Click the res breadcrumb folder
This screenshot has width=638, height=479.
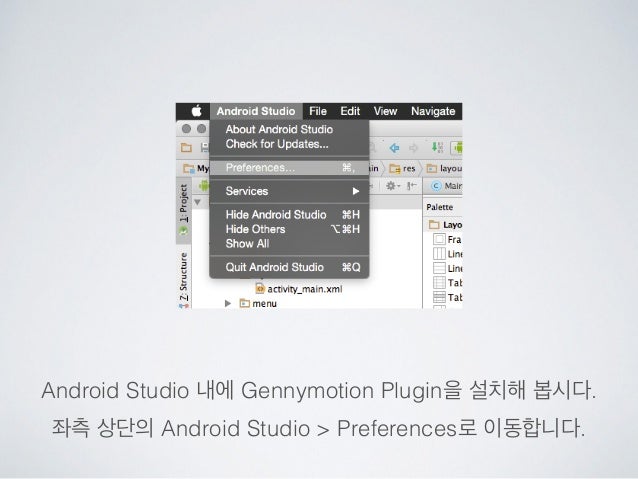tap(402, 168)
